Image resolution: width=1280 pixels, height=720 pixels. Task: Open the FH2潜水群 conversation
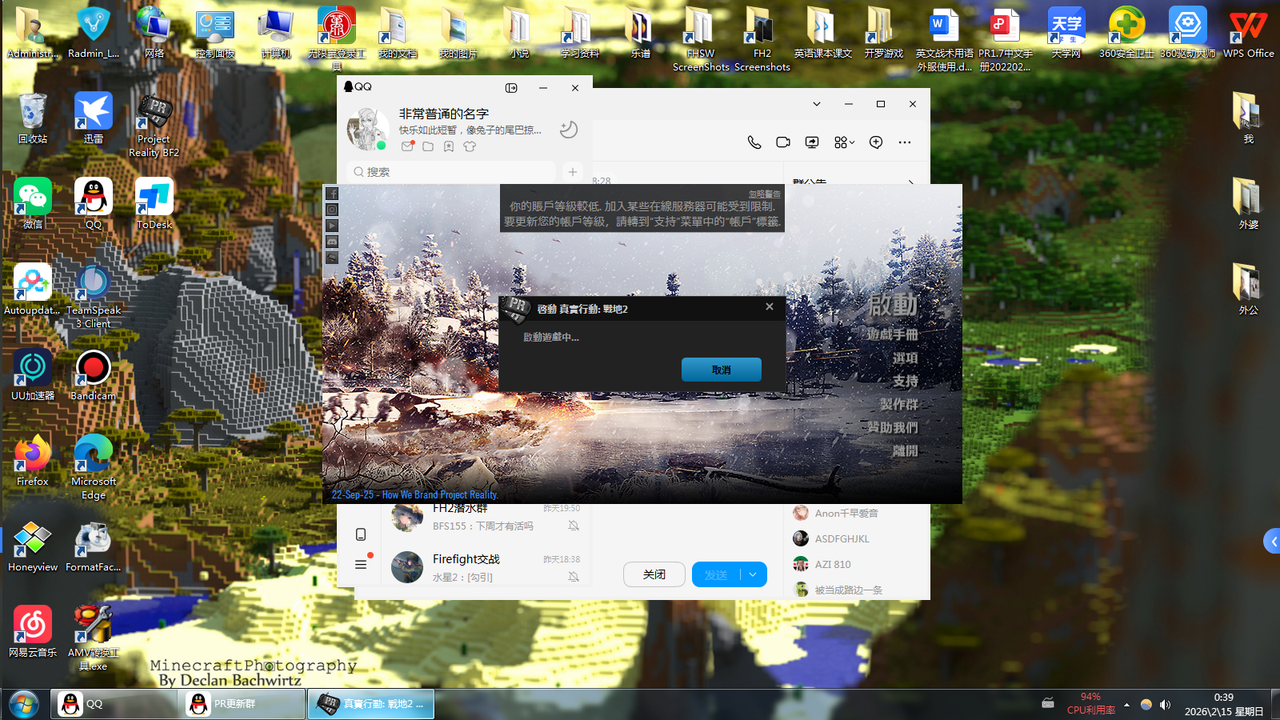point(485,517)
